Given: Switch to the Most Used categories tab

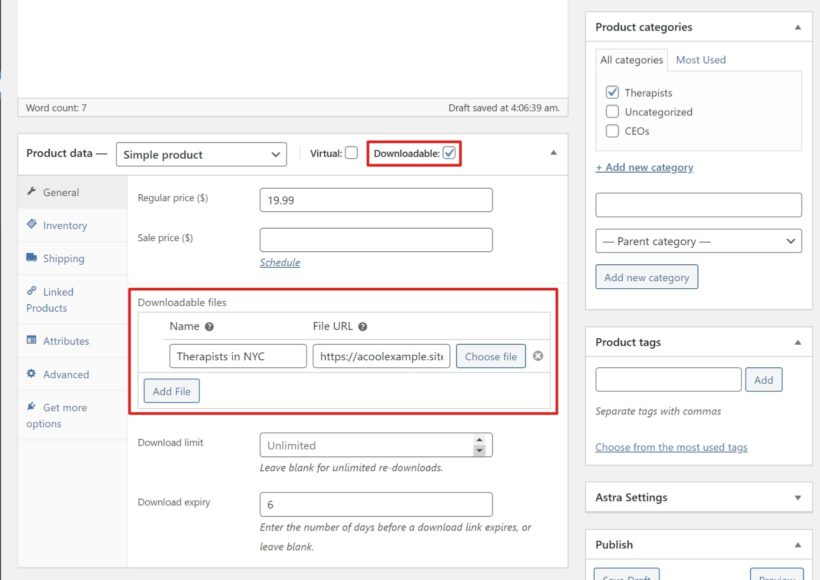Looking at the screenshot, I should [700, 59].
